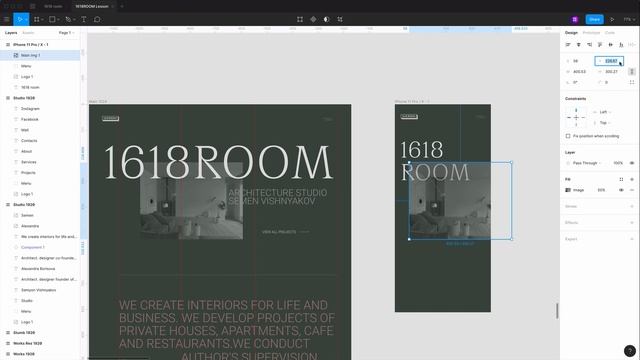
Task: Click the Use as mask icon
Action: point(327,19)
